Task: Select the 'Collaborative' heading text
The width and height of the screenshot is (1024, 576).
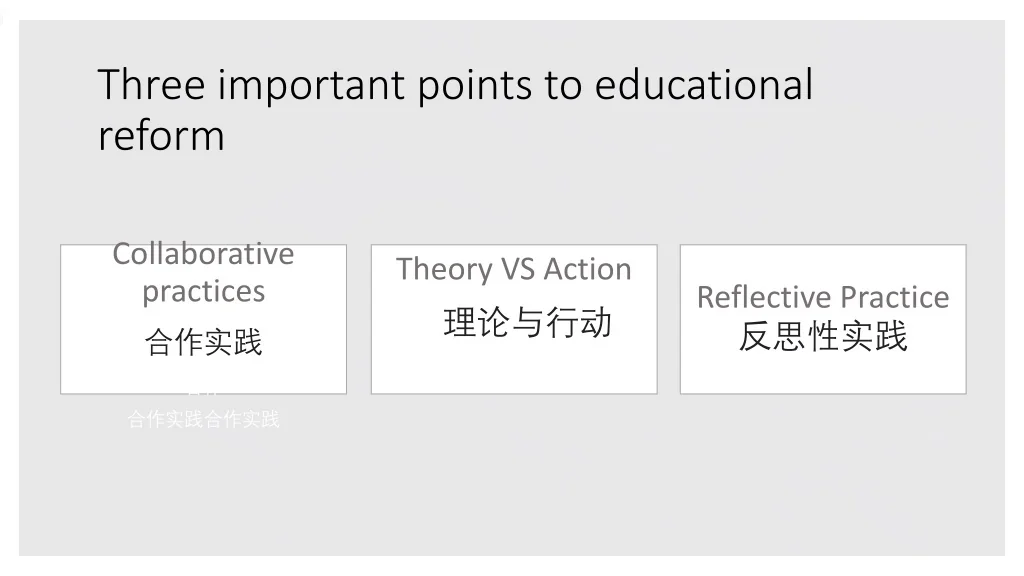Action: (x=203, y=254)
